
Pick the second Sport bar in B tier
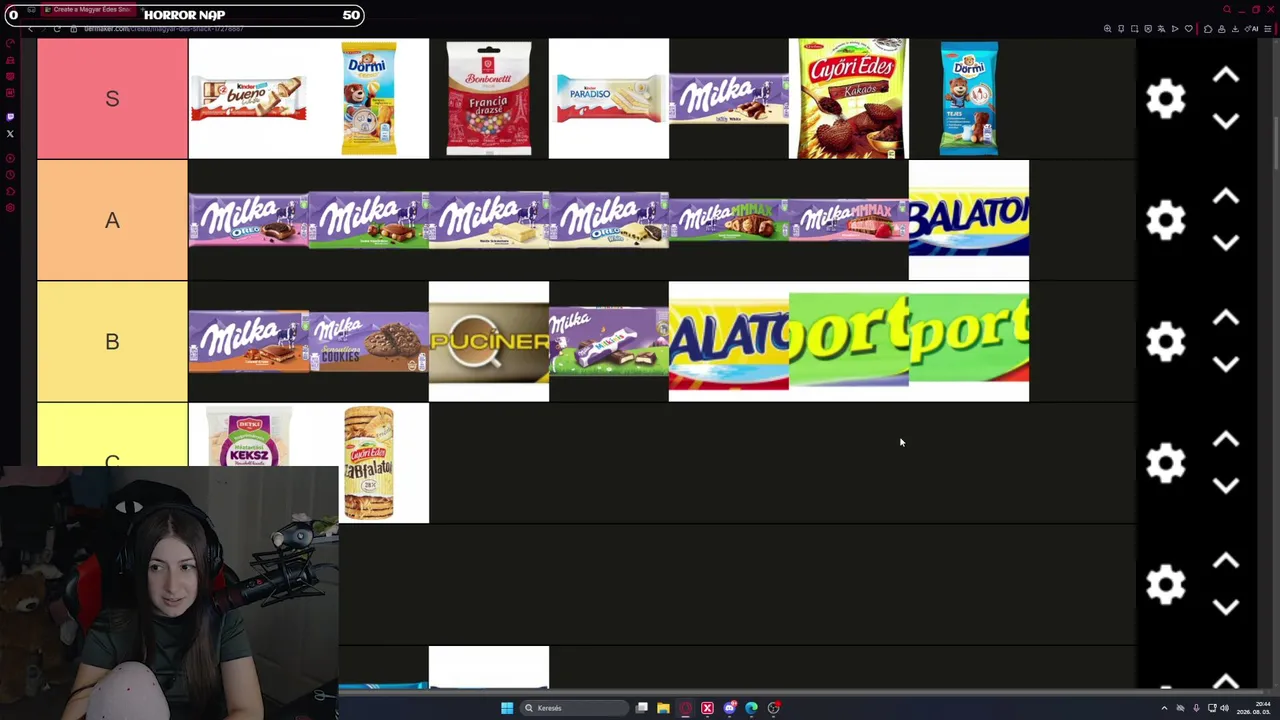click(969, 341)
